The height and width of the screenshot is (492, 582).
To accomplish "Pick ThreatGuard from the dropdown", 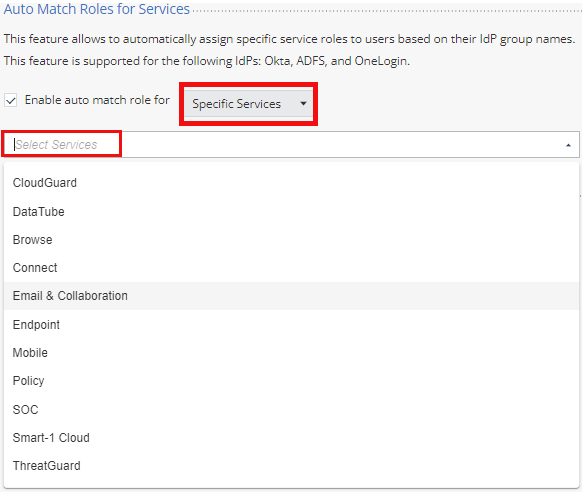I will pos(291,466).
